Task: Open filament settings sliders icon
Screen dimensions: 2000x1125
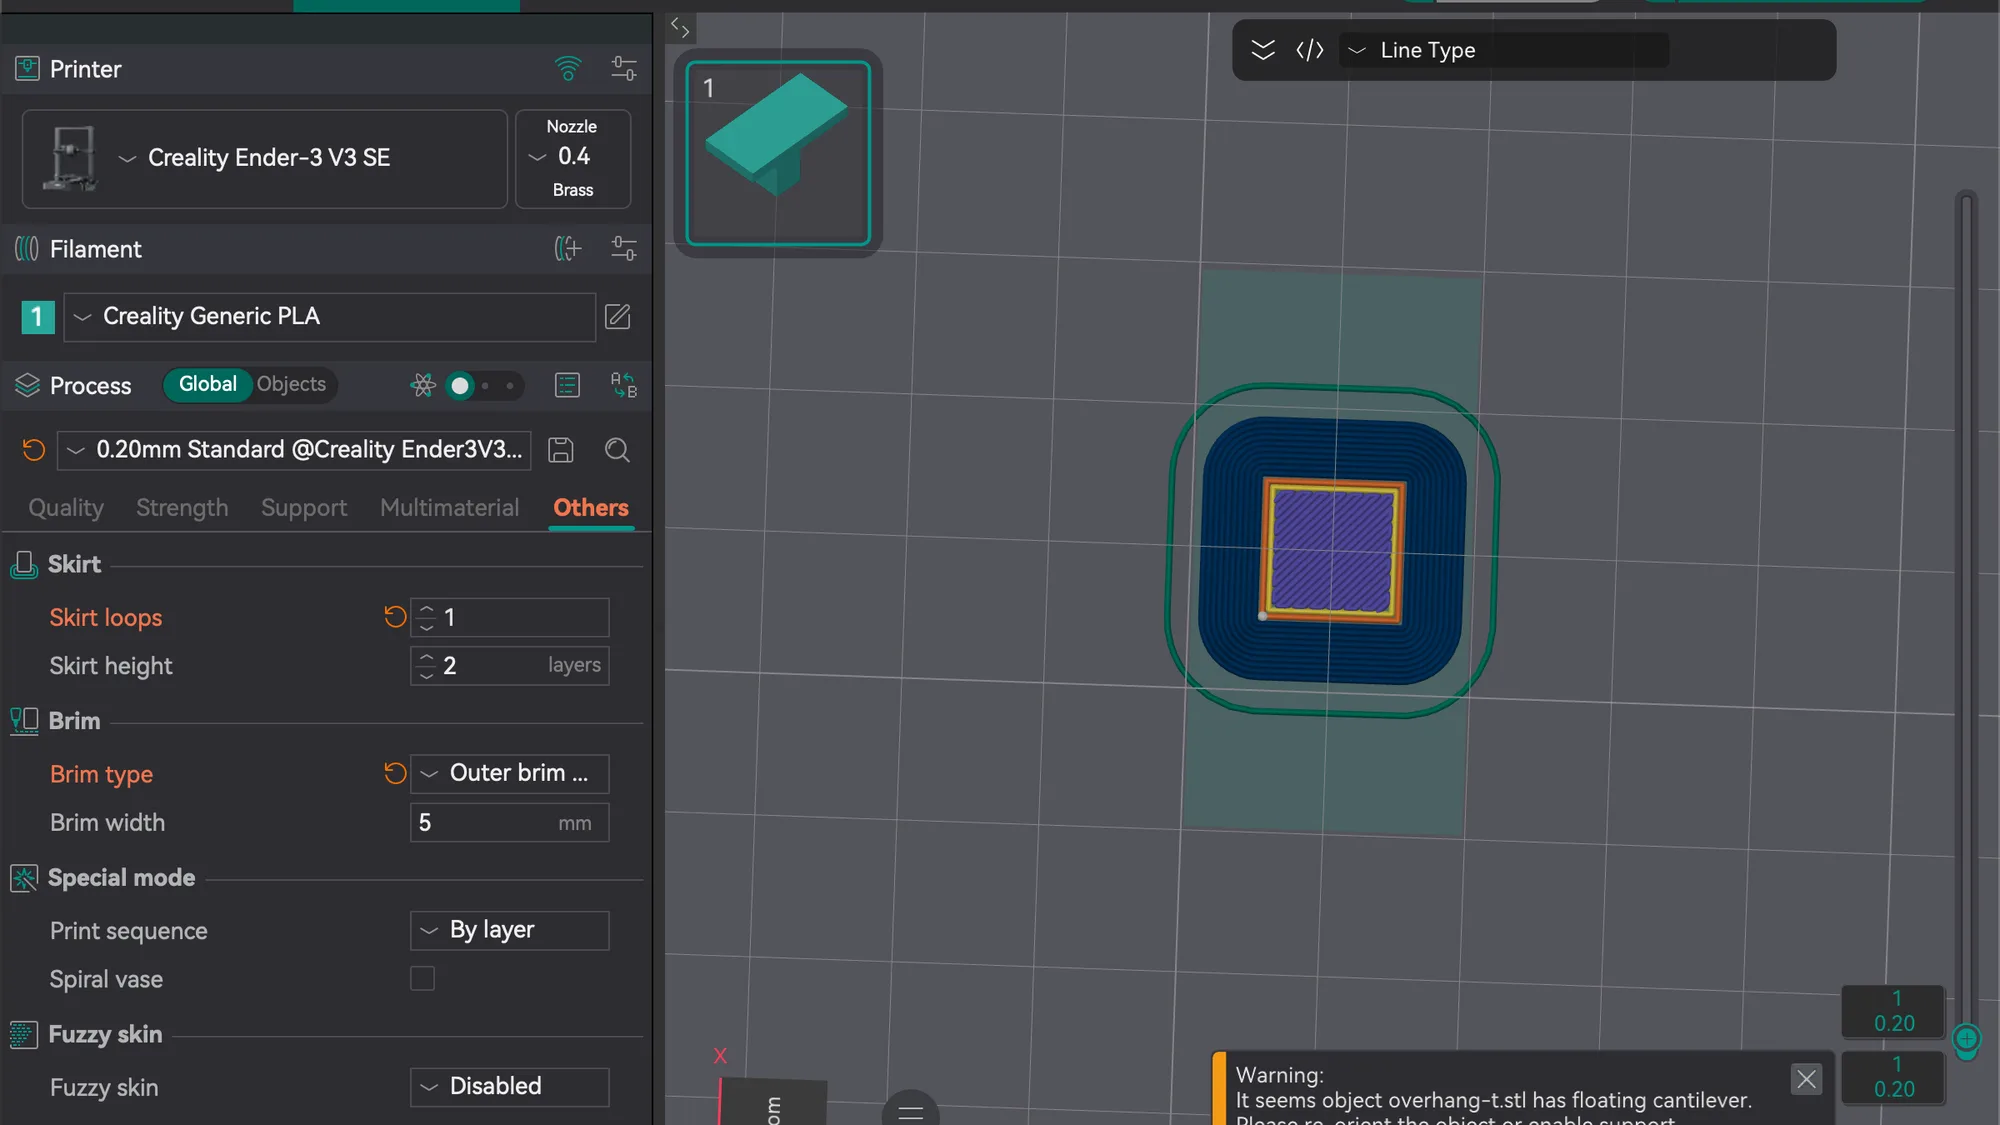Action: (623, 248)
